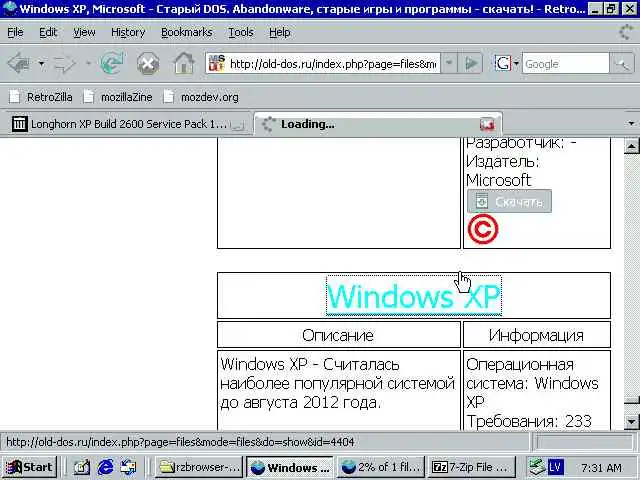Click the status bar URL text
Screen dimensions: 640x480
pyautogui.click(x=180, y=442)
